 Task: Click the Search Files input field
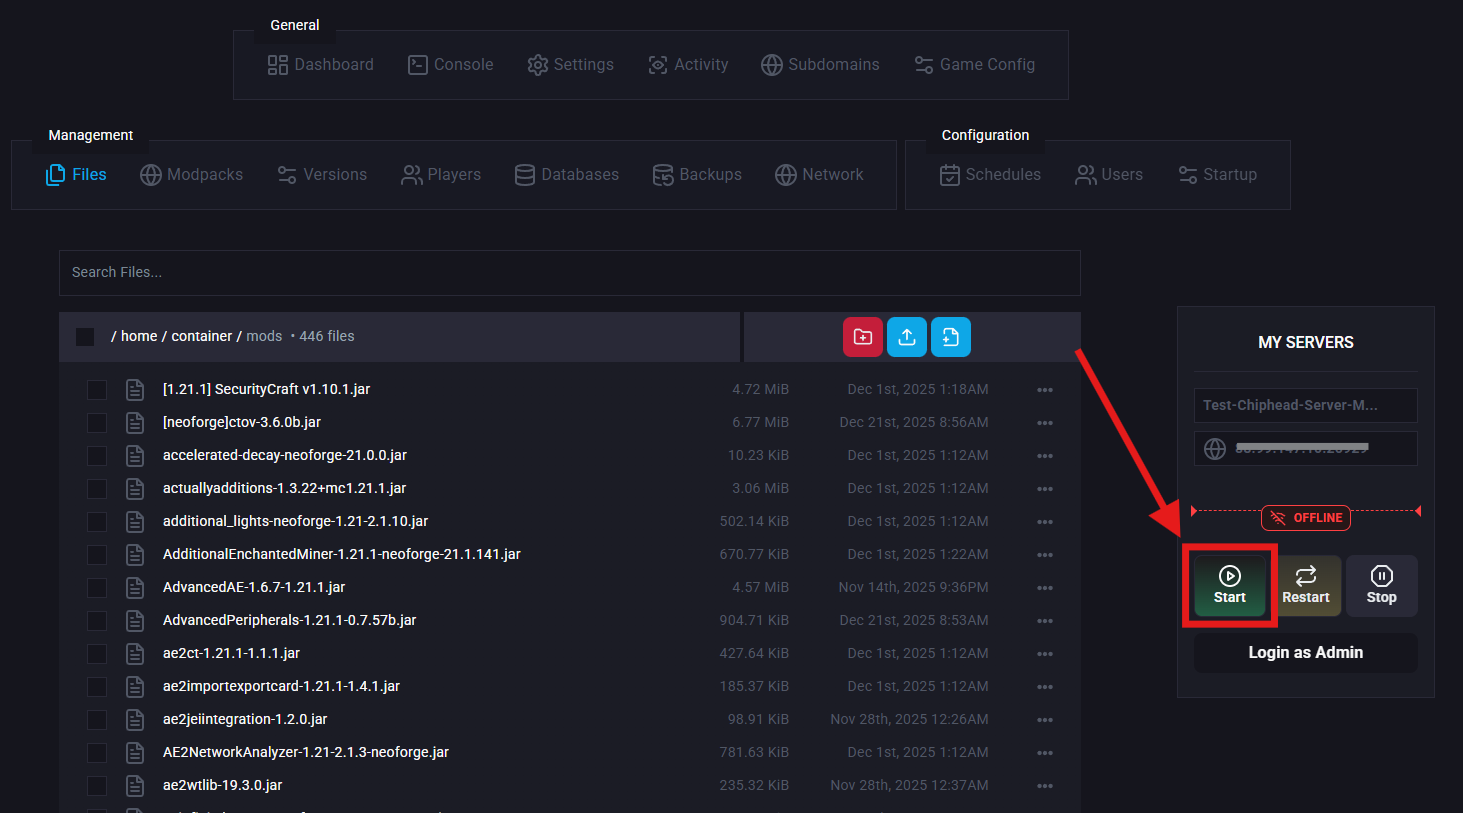(x=570, y=273)
